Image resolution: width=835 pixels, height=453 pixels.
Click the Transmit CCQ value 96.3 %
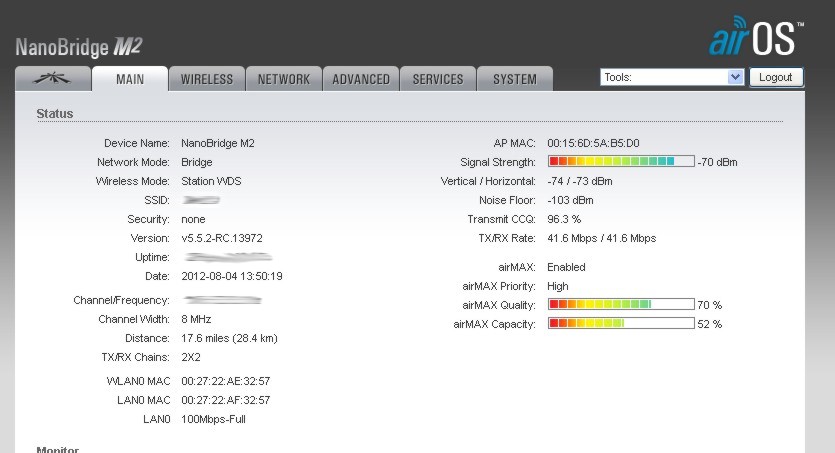point(564,219)
